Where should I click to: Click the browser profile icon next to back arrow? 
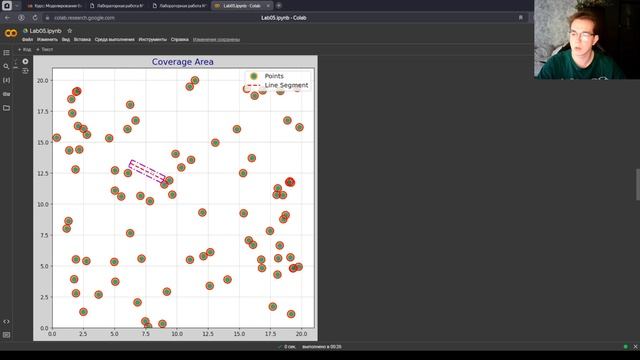[21, 18]
